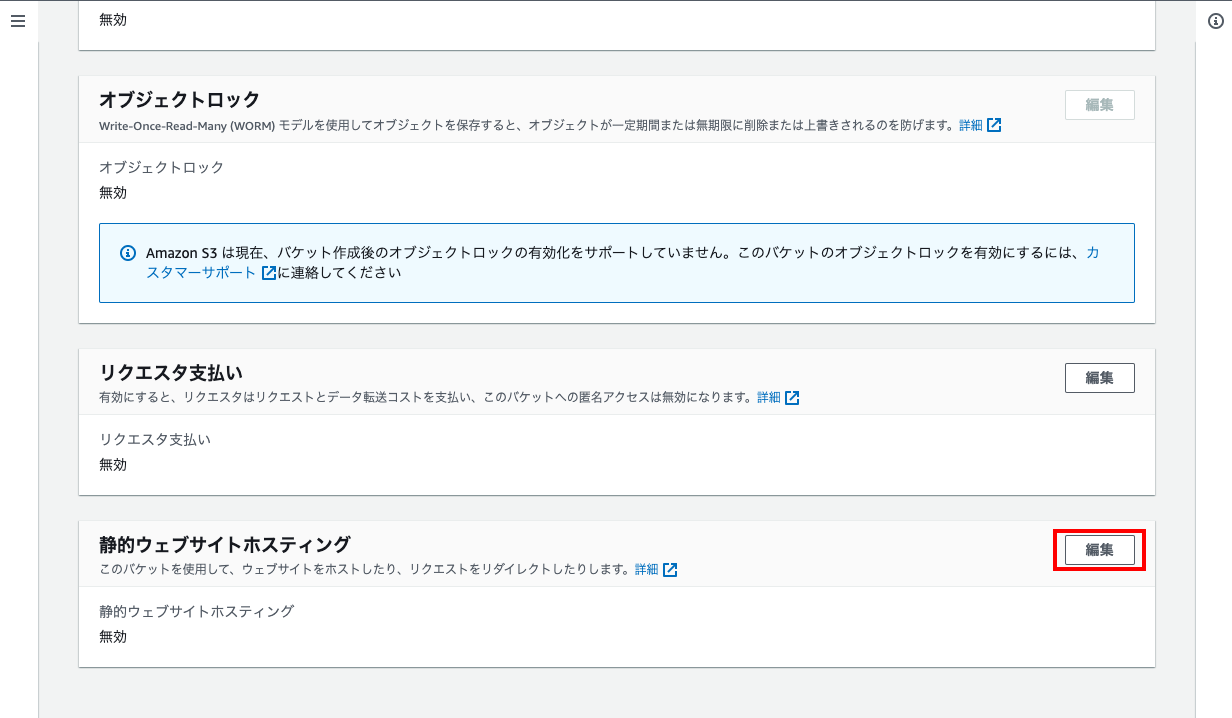Click the オブジェクトロック section heading
This screenshot has height=718, width=1232.
(x=179, y=100)
